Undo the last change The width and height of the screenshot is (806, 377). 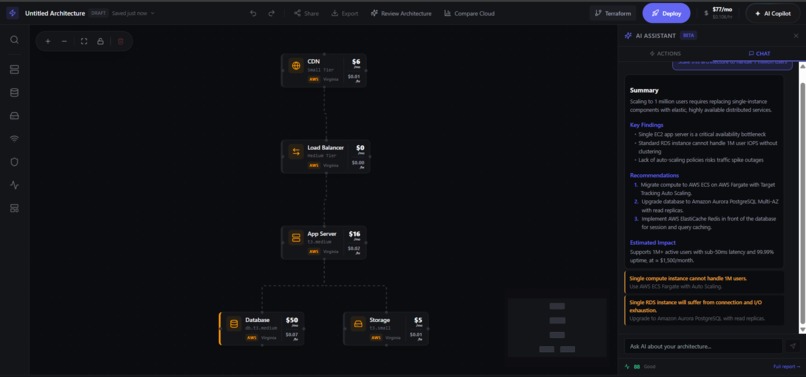pos(253,13)
